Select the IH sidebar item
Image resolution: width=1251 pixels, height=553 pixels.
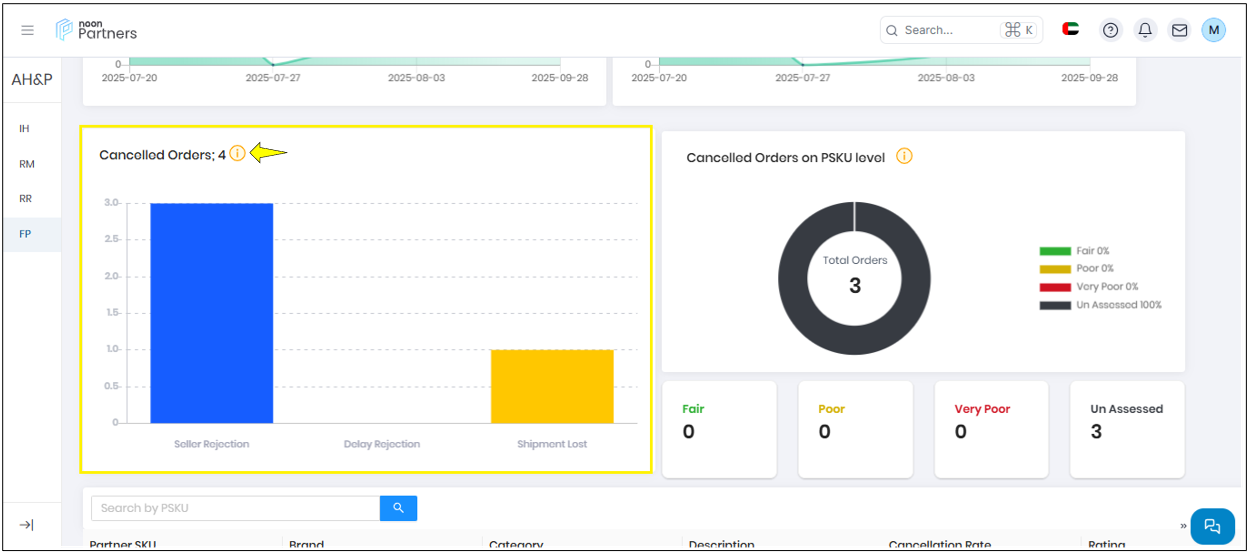tap(24, 129)
